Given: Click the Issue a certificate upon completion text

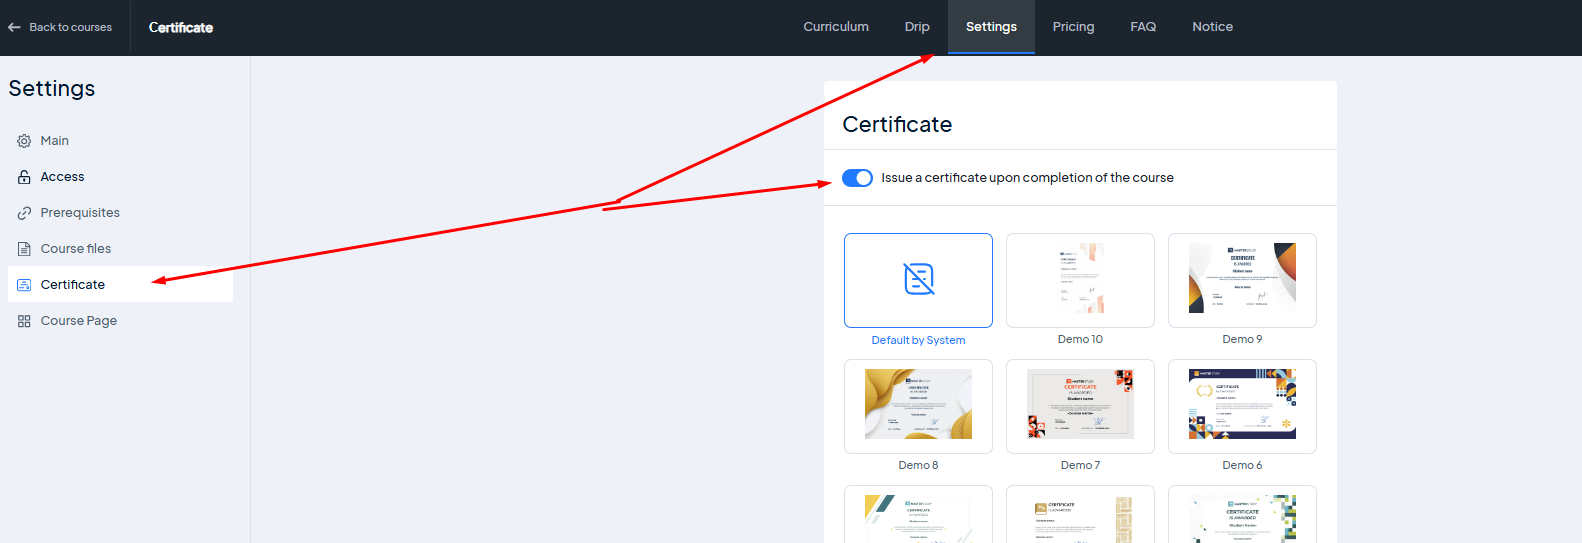Looking at the screenshot, I should [x=1027, y=178].
